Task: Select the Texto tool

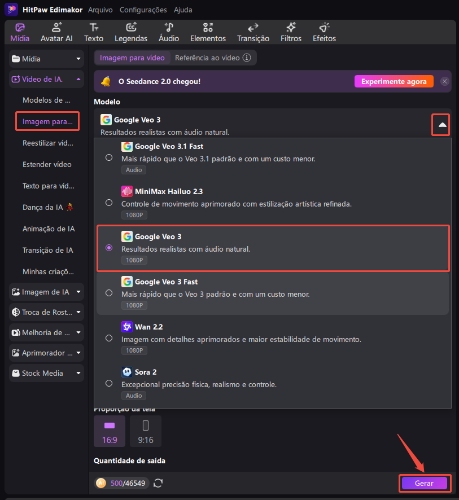Action: pos(94,32)
